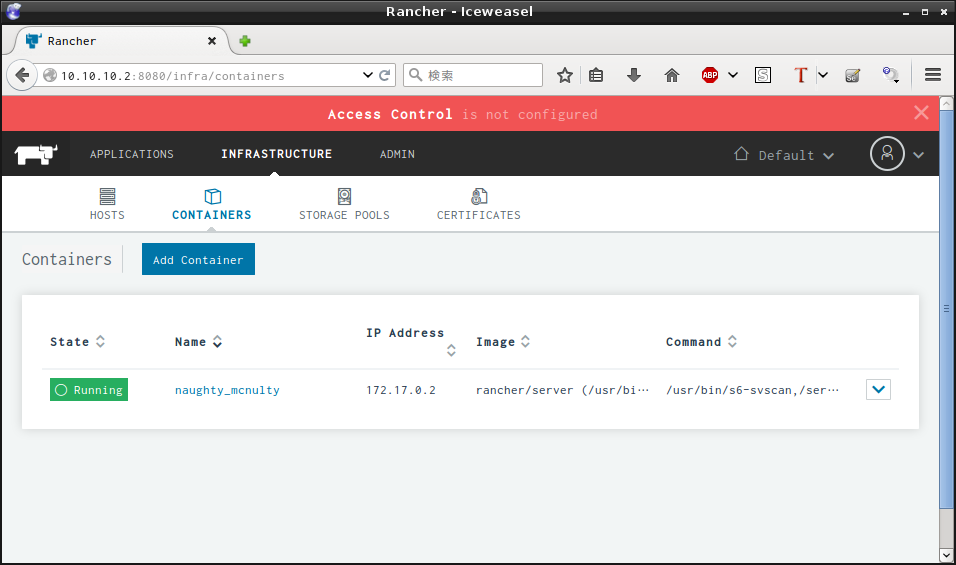The width and height of the screenshot is (956, 565).
Task: Open the Infrastructure menu
Action: pos(276,154)
